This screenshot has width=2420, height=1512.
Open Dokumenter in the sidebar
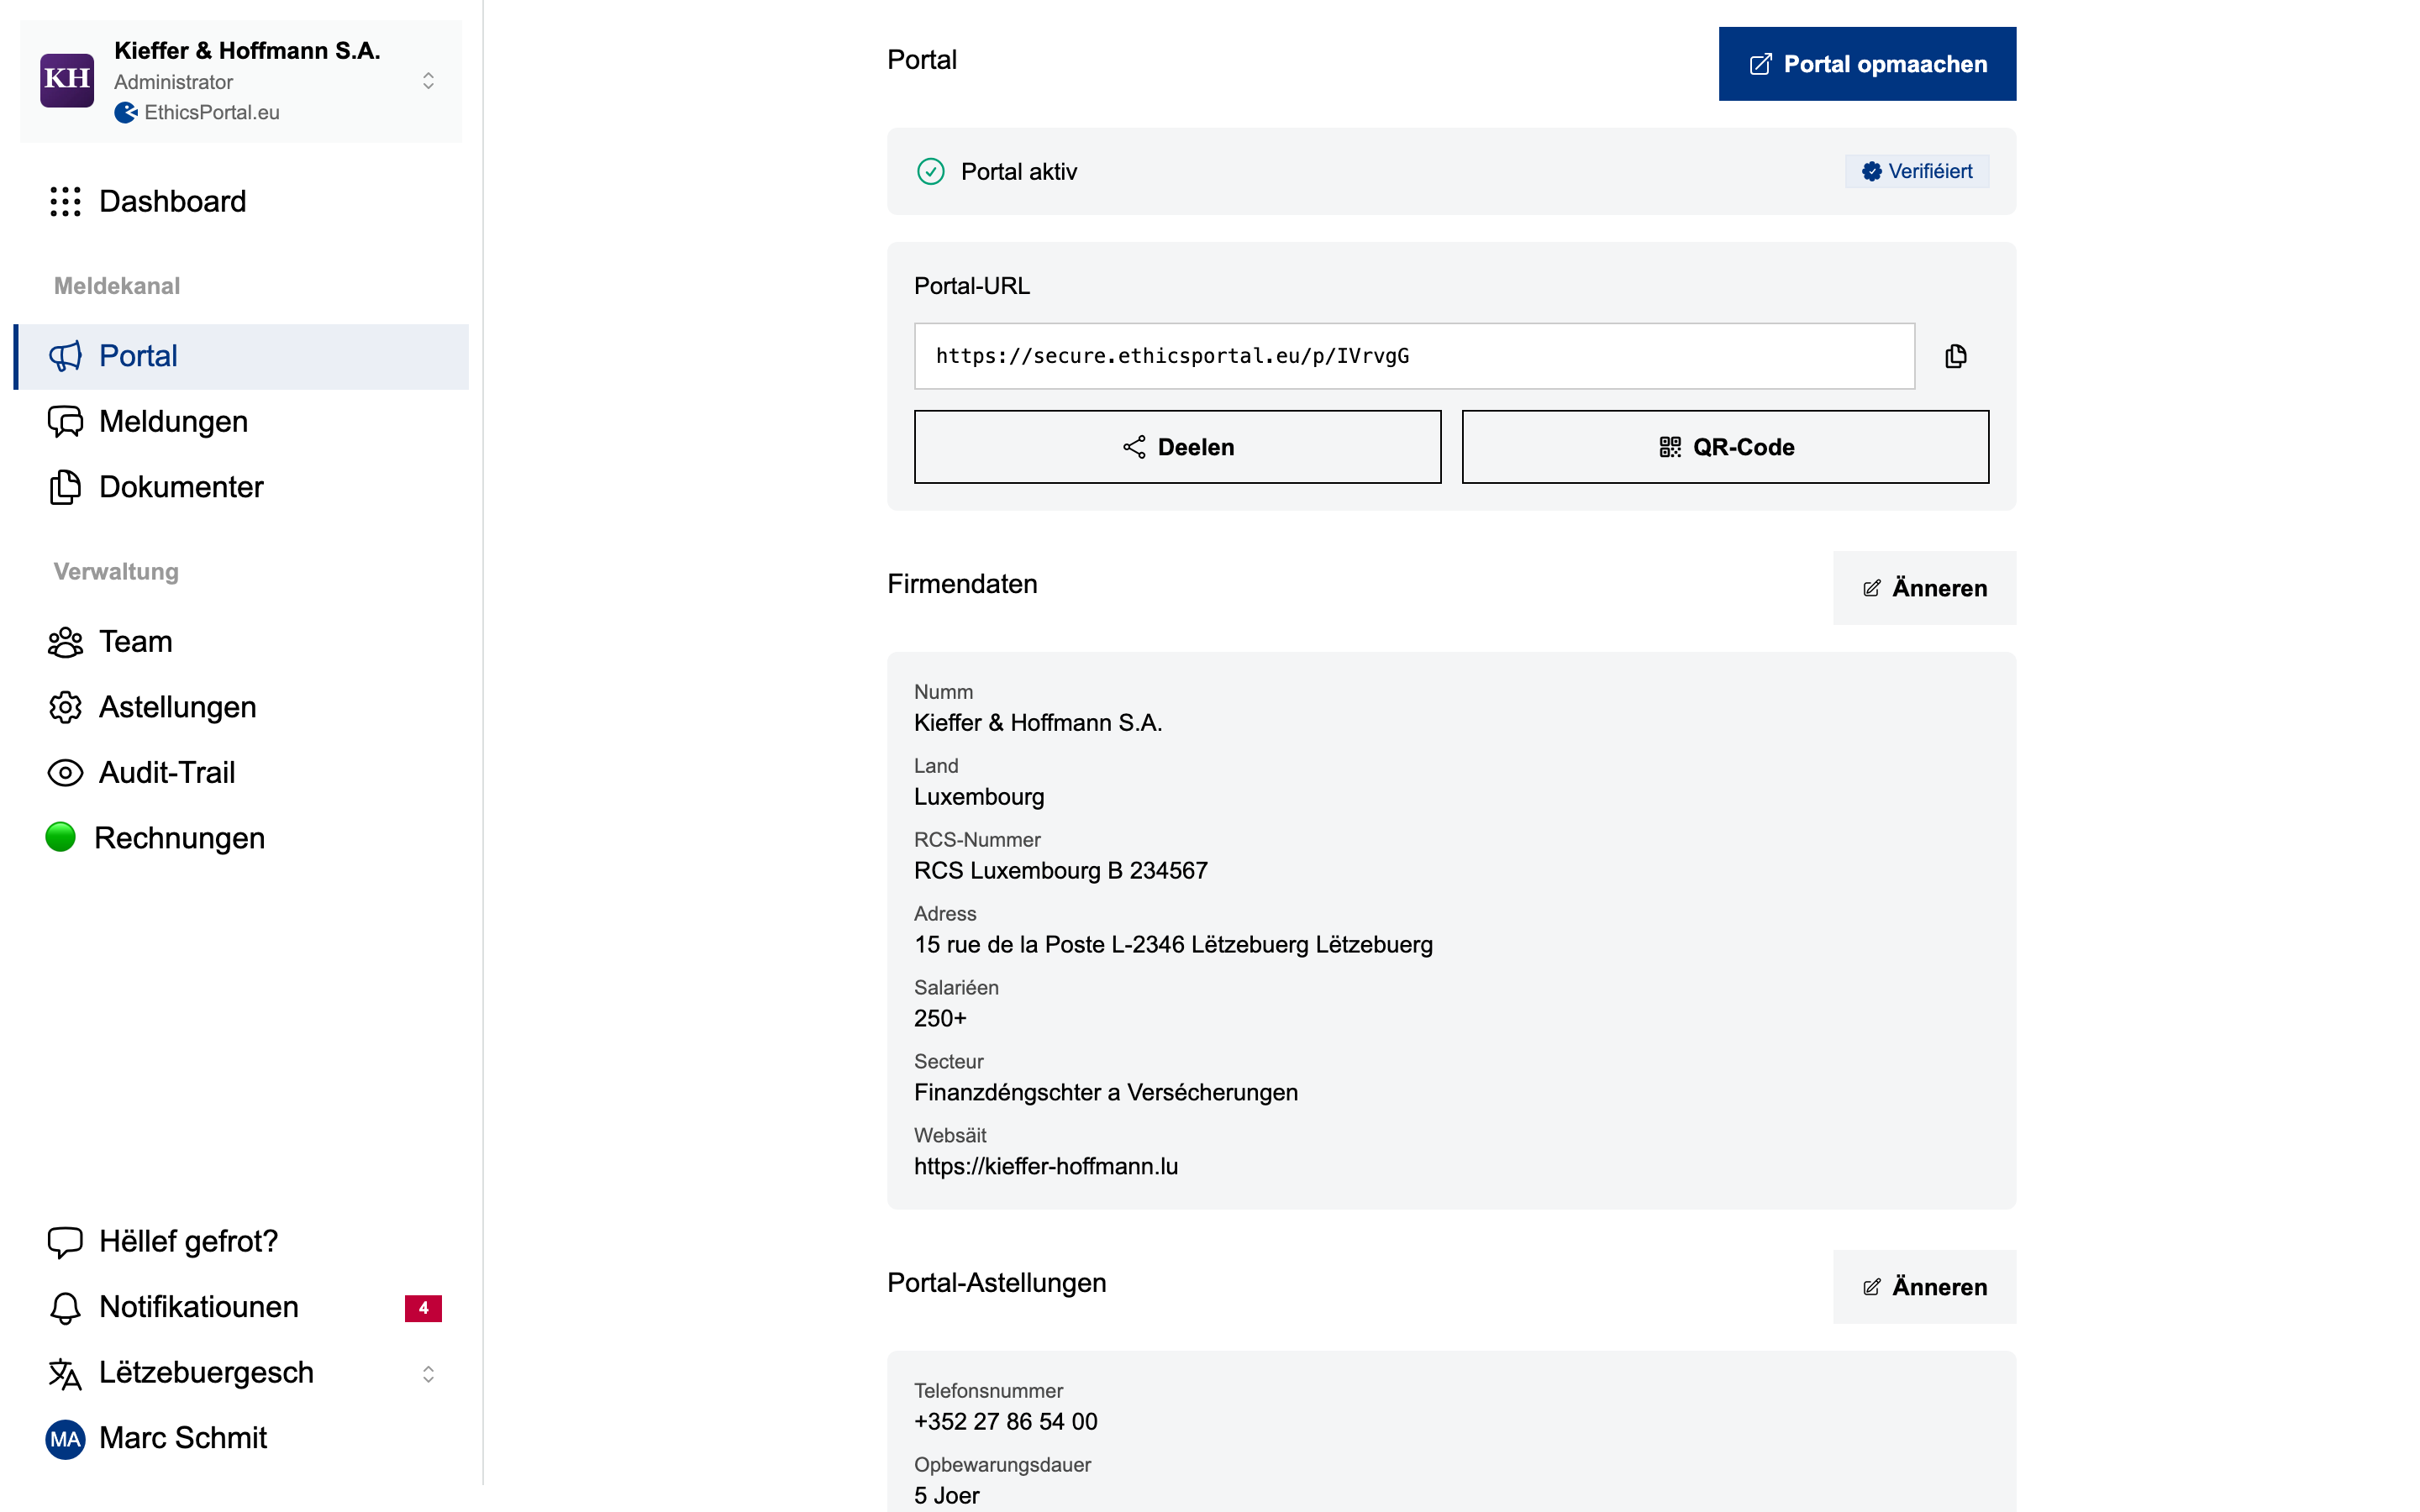point(241,487)
